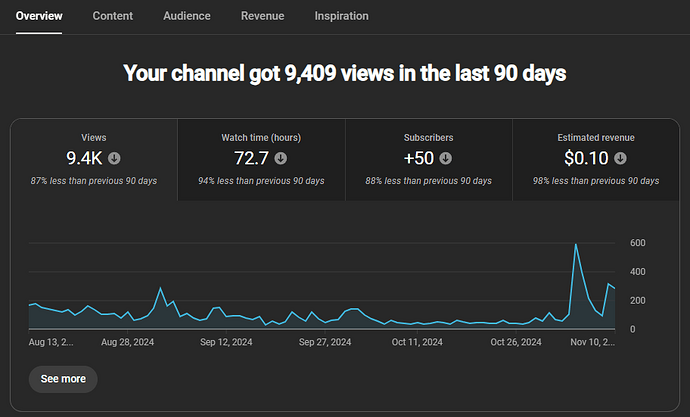The image size is (690, 417).
Task: Show the Watch time (hours) chart card
Action: 261,160
